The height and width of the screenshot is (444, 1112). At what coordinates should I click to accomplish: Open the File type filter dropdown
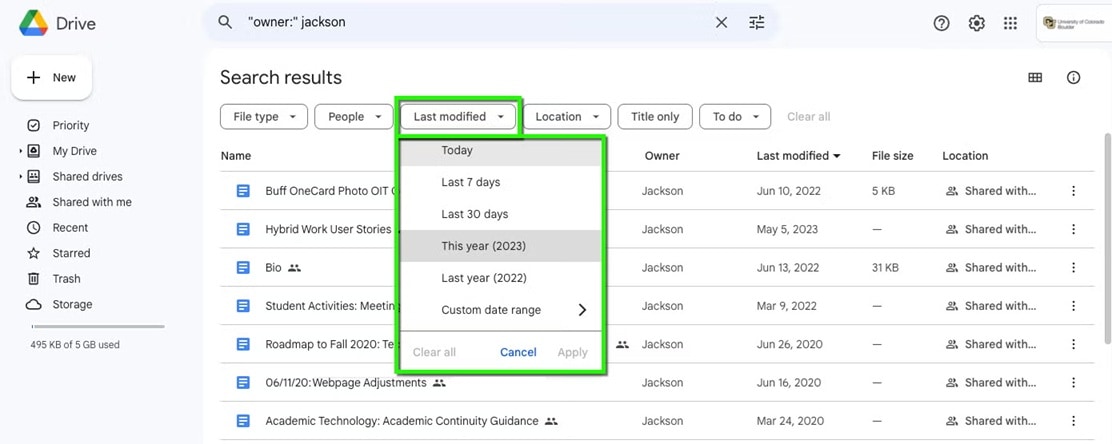point(264,117)
